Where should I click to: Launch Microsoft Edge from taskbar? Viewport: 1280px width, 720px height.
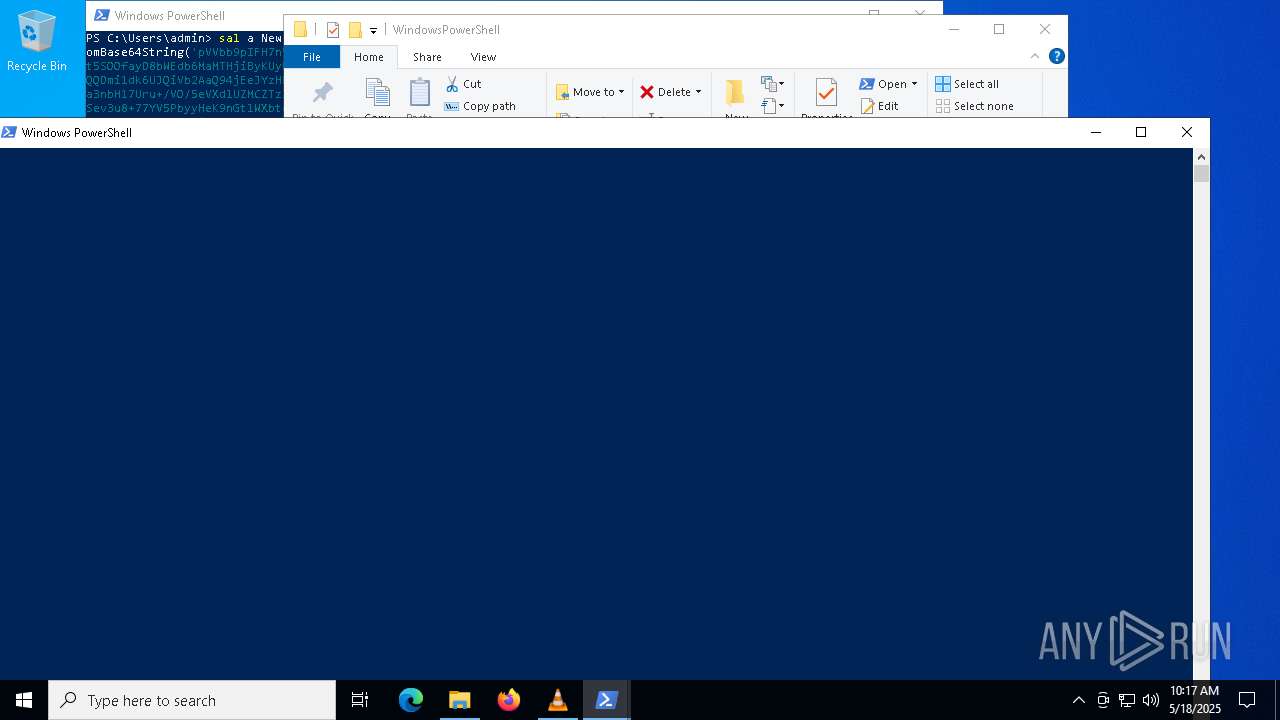coord(411,700)
